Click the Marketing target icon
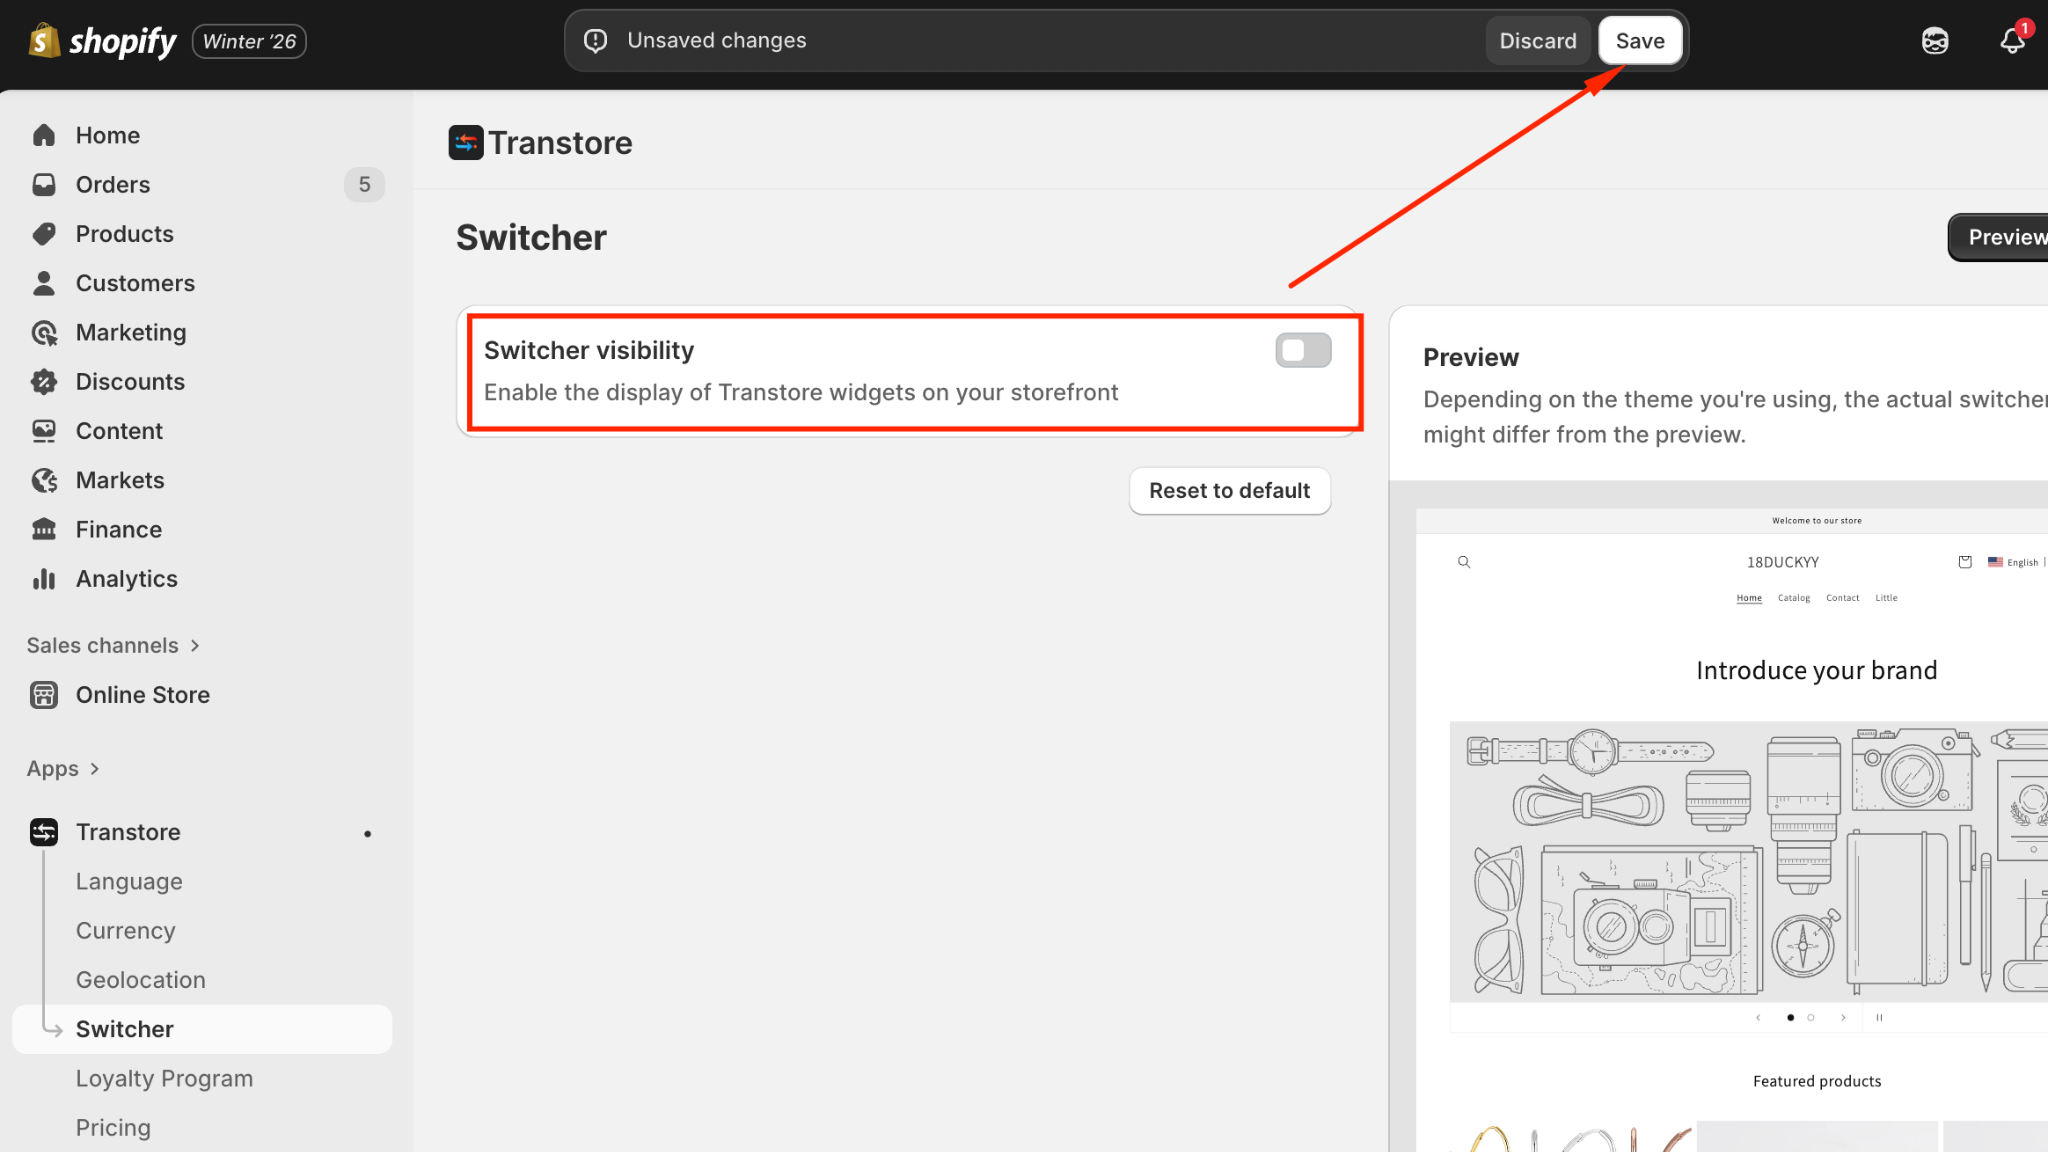This screenshot has height=1152, width=2048. click(44, 333)
